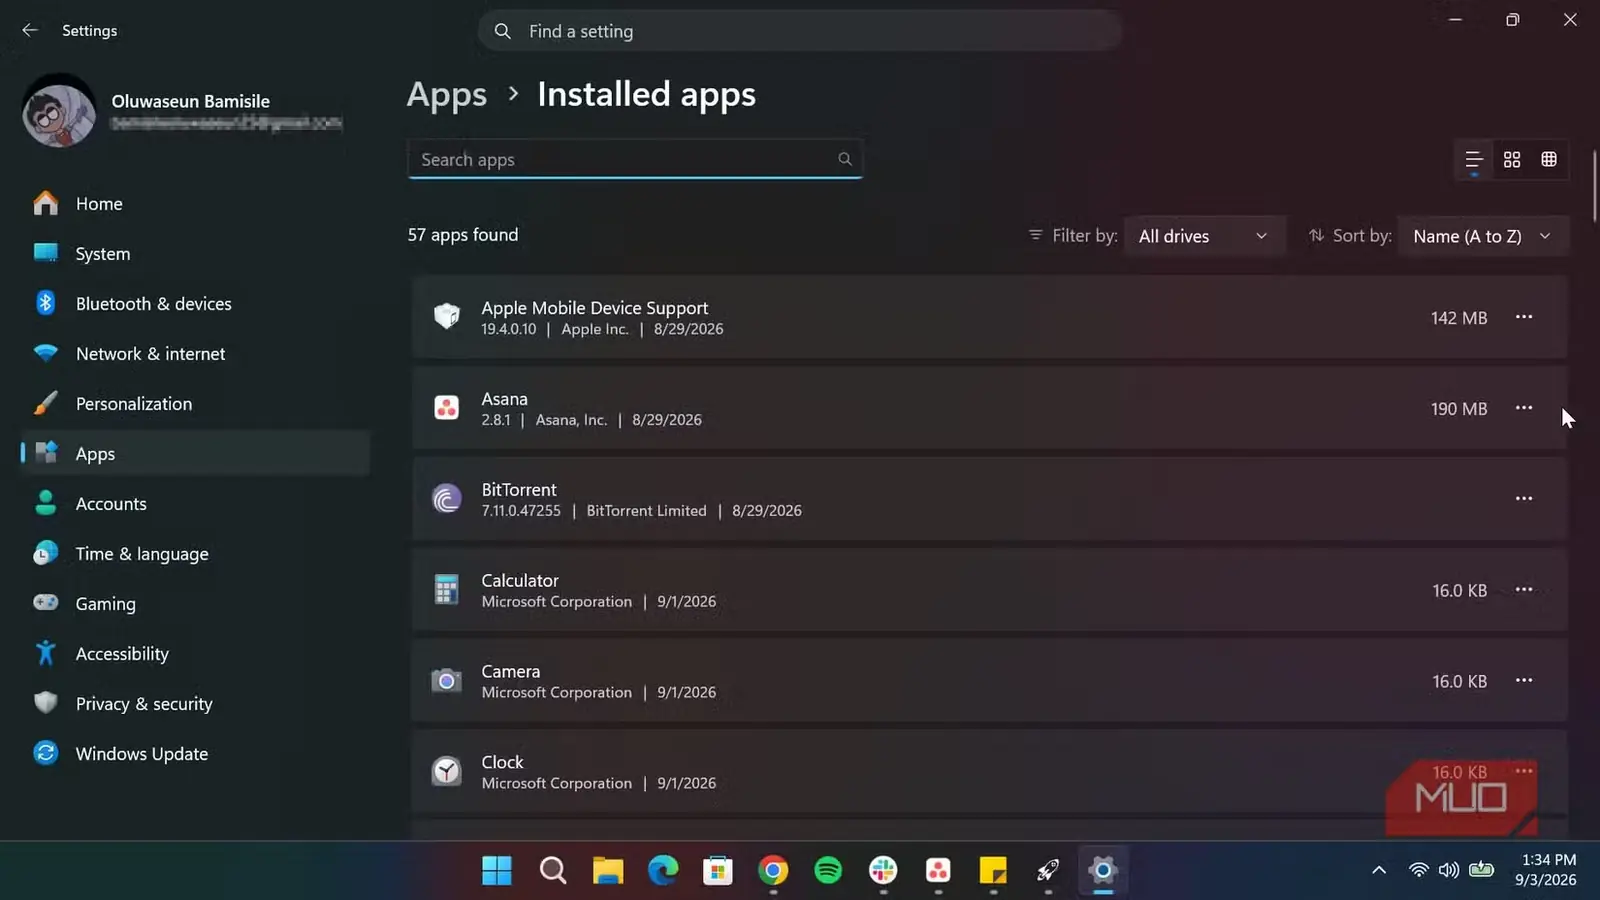Click the 57 apps found label
Image resolution: width=1600 pixels, height=900 pixels.
point(463,235)
